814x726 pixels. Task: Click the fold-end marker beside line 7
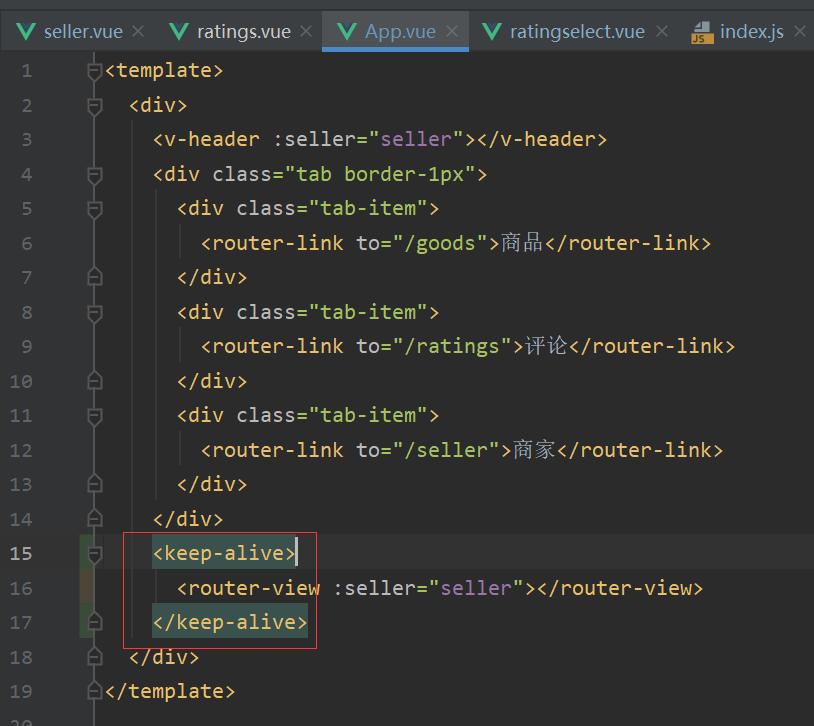(x=93, y=277)
